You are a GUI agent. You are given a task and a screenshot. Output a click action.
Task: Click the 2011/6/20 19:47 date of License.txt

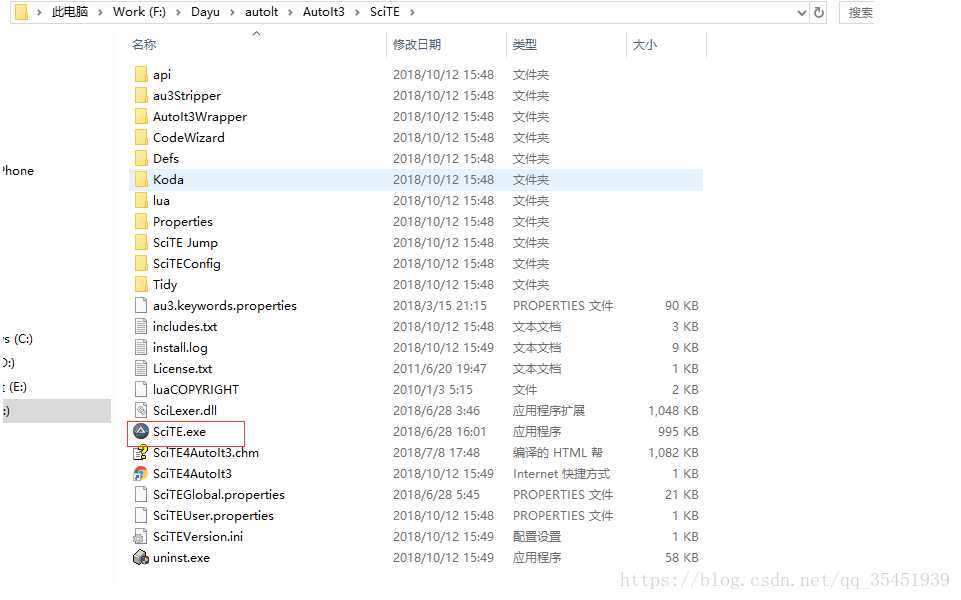pos(439,368)
